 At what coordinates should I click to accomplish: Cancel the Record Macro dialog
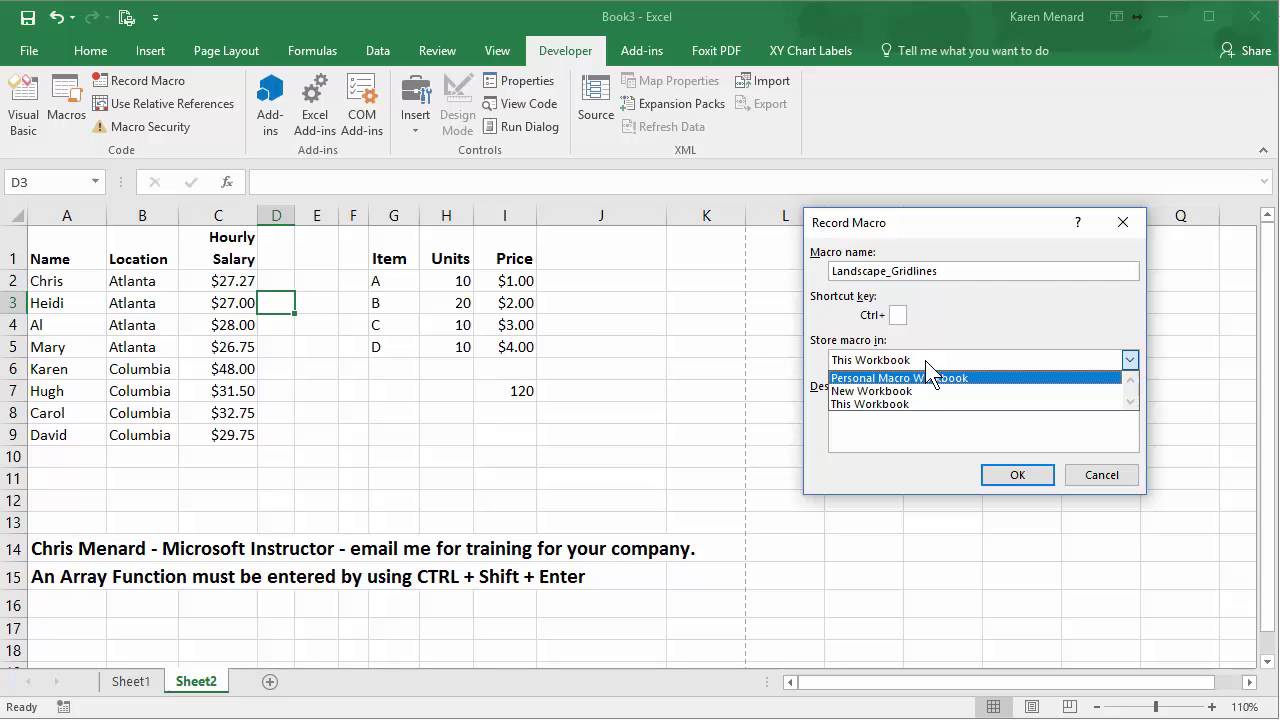point(1102,475)
